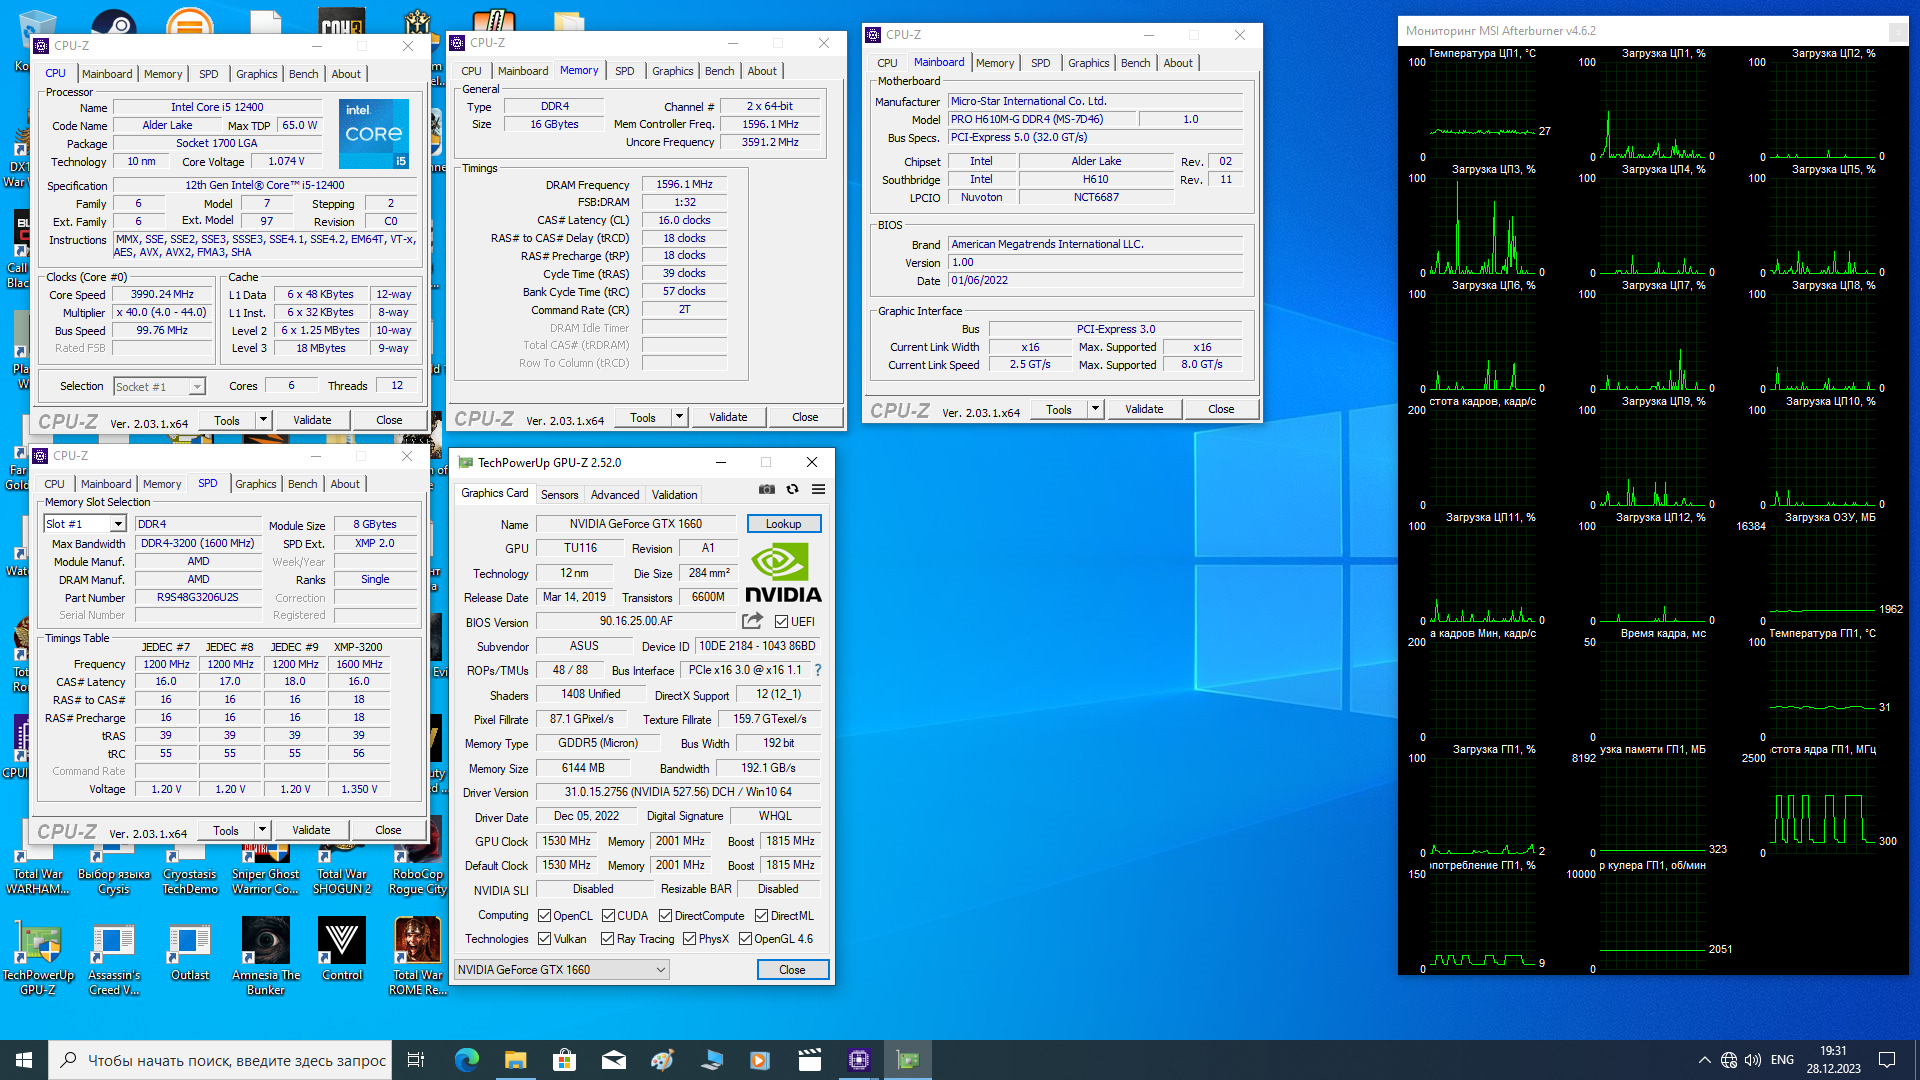1920x1080 pixels.
Task: Click the Bus Interface question mark icon
Action: (818, 670)
